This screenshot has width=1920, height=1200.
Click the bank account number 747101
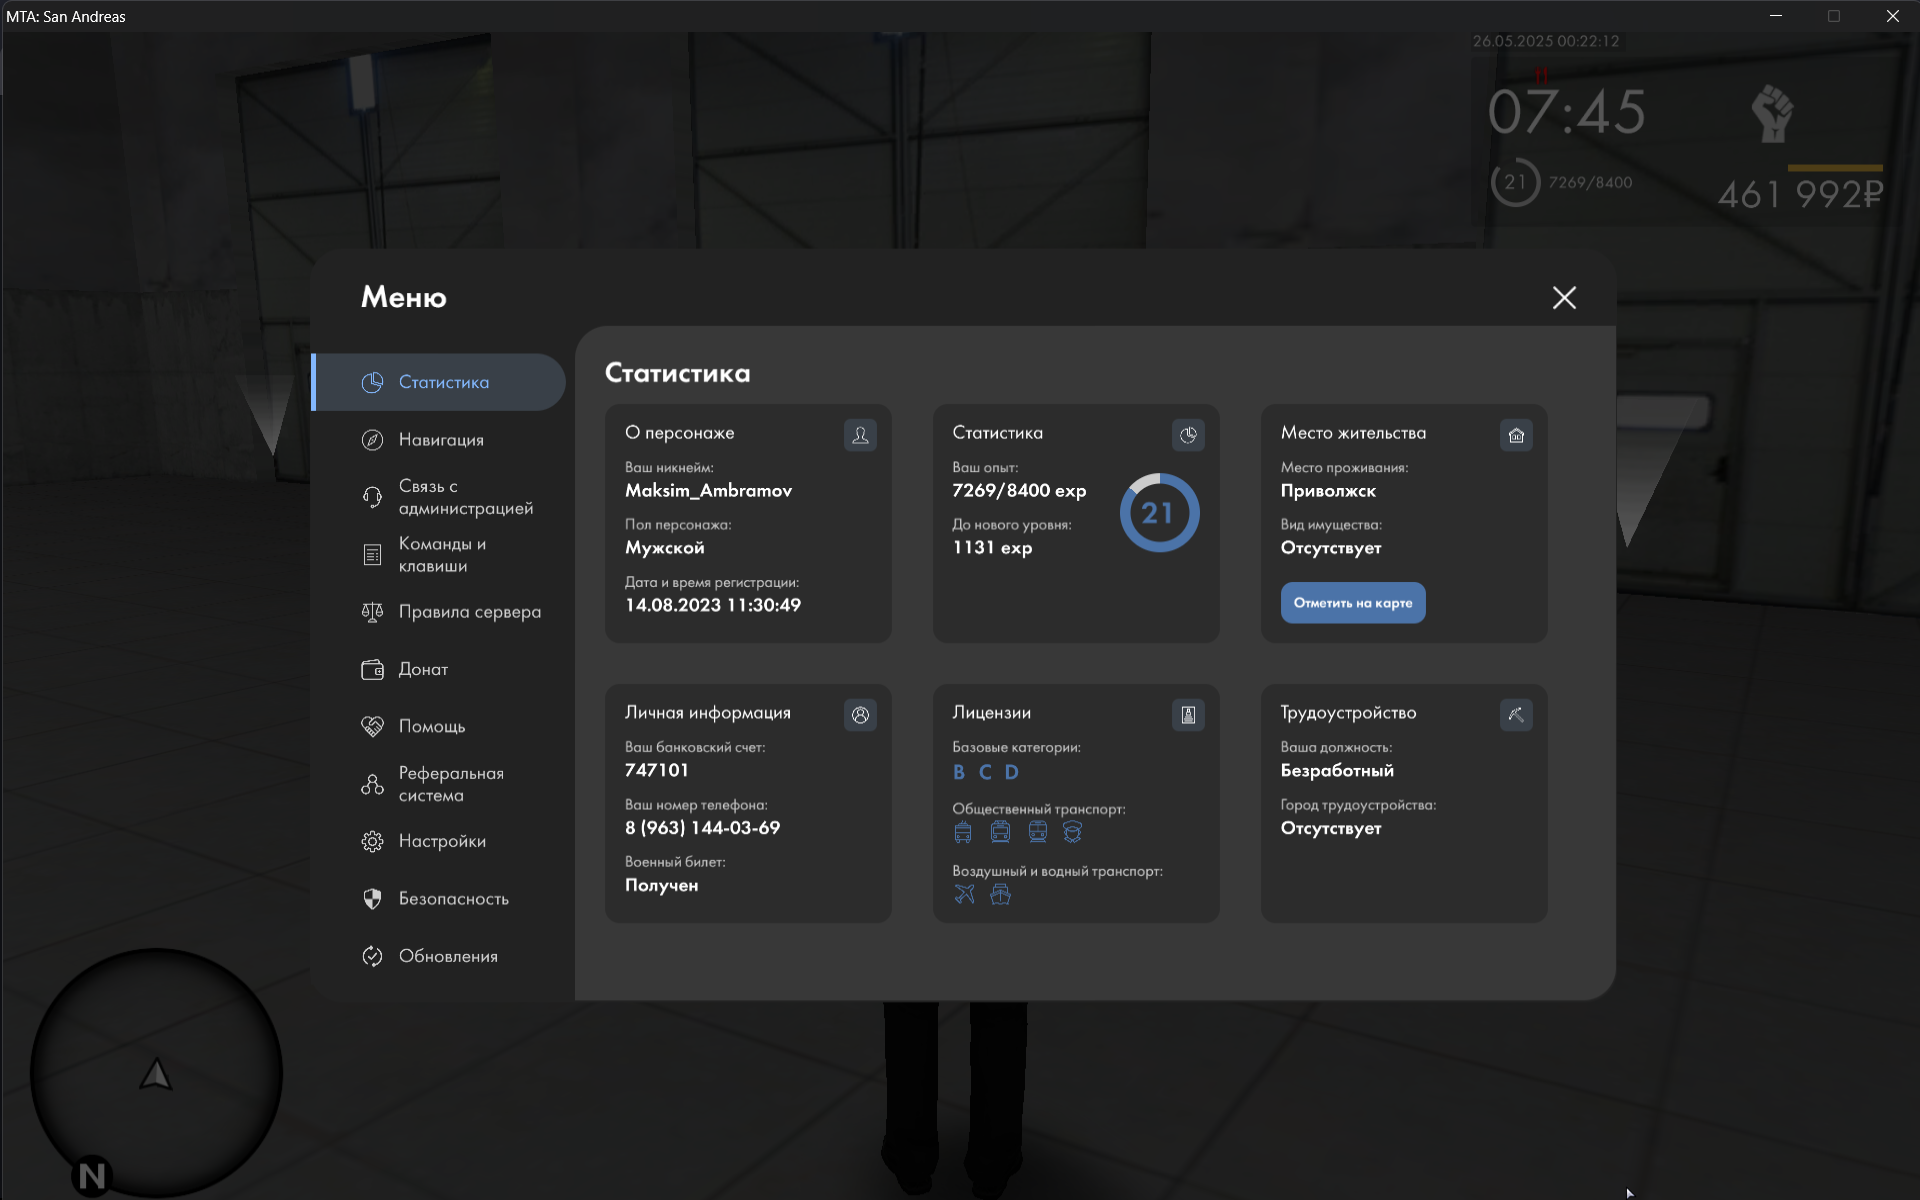pyautogui.click(x=656, y=771)
